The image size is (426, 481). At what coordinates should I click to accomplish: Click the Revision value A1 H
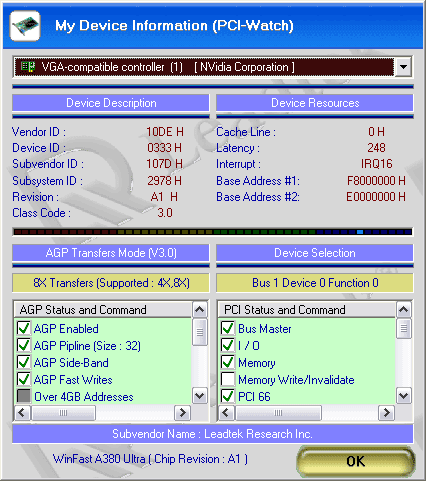164,197
